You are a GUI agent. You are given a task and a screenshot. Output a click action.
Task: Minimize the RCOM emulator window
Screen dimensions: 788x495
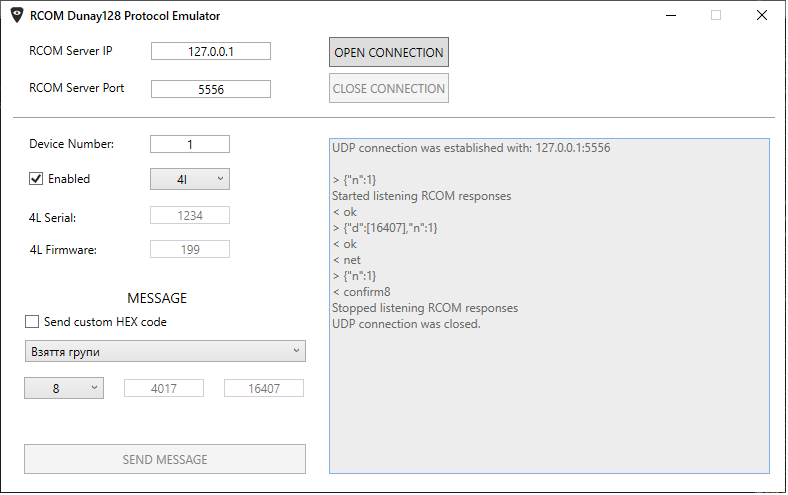point(671,16)
